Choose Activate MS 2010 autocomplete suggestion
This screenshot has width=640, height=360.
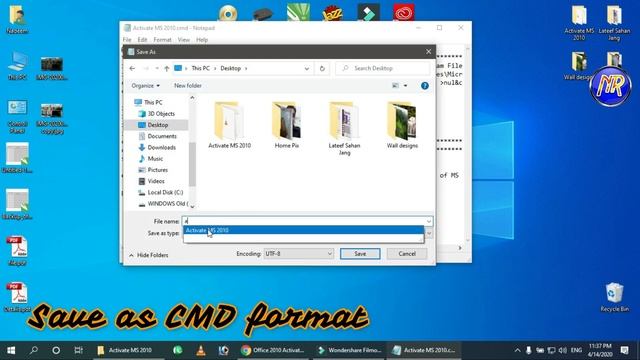click(304, 231)
